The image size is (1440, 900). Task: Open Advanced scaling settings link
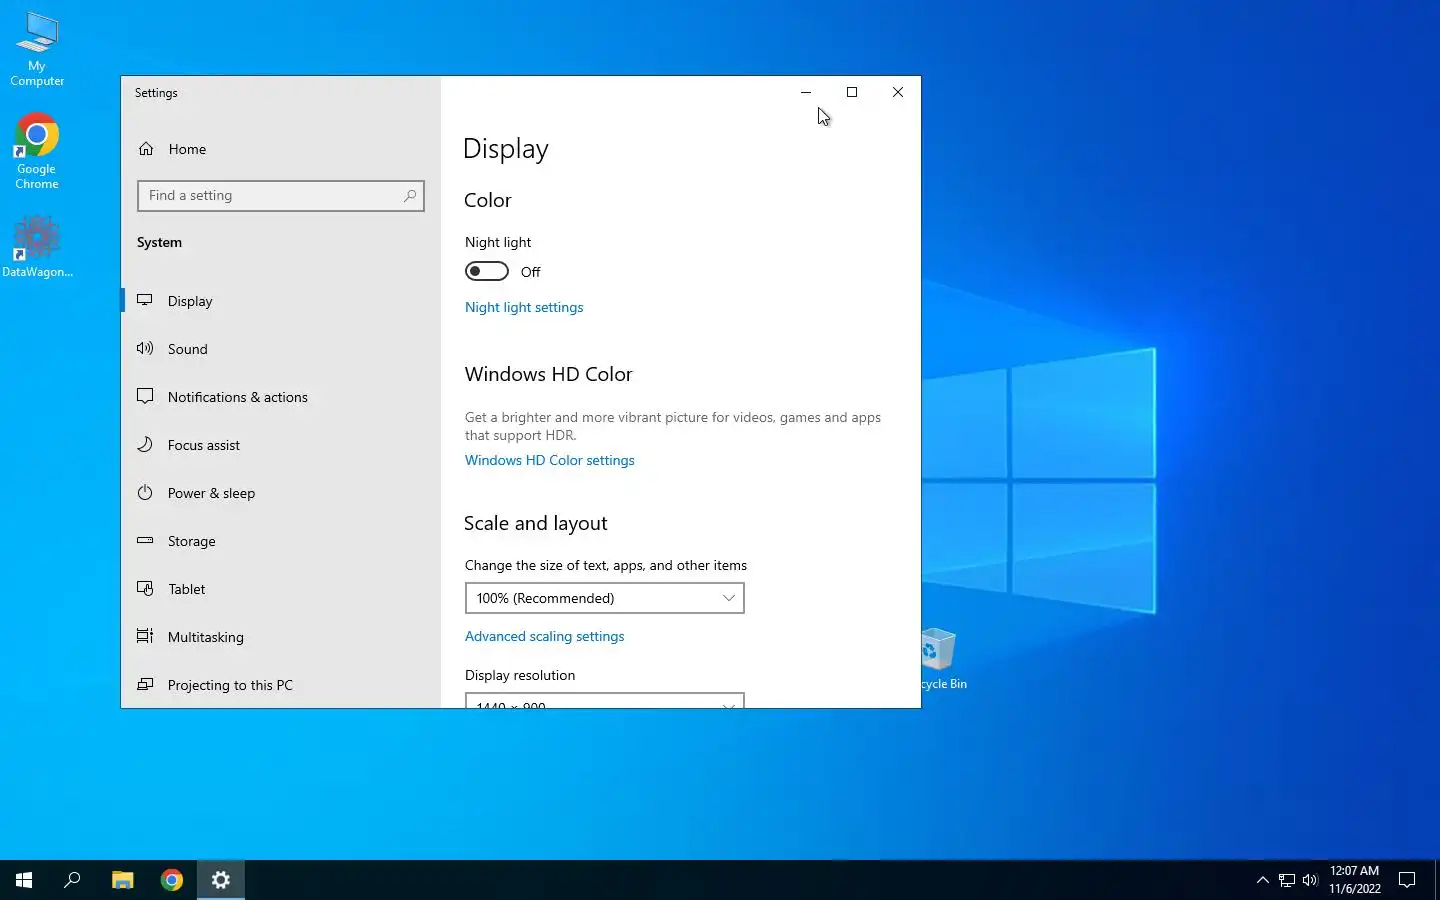(545, 636)
